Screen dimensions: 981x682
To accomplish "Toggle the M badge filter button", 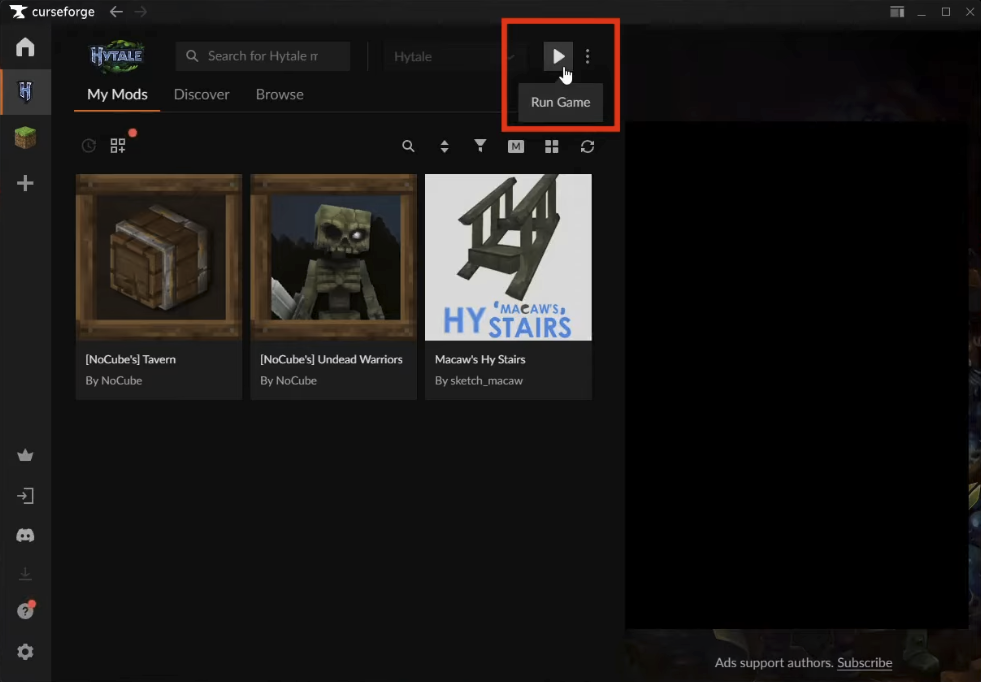I will point(516,147).
